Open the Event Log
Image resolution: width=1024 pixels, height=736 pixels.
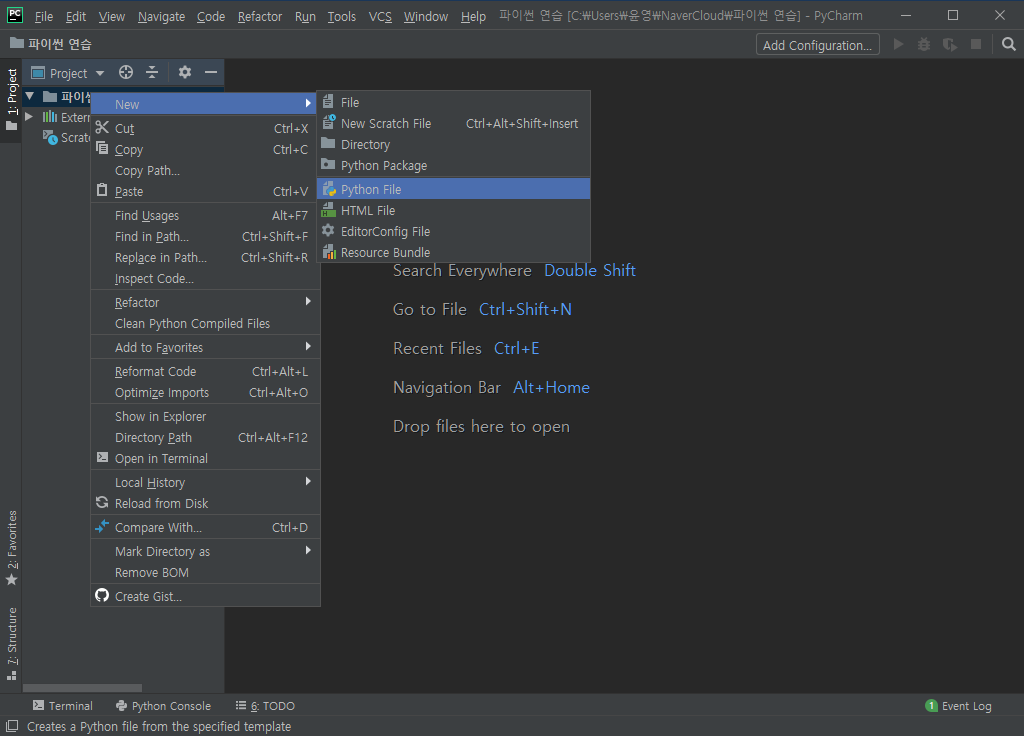pyautogui.click(x=959, y=705)
